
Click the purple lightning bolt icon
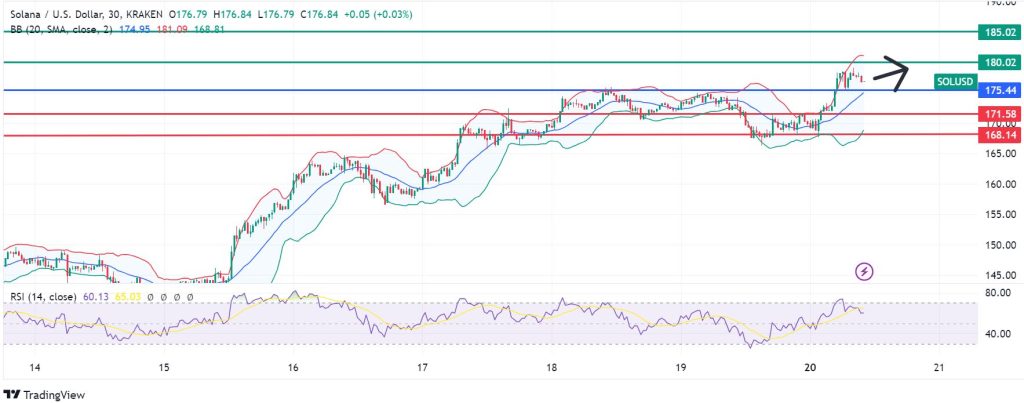(x=865, y=271)
